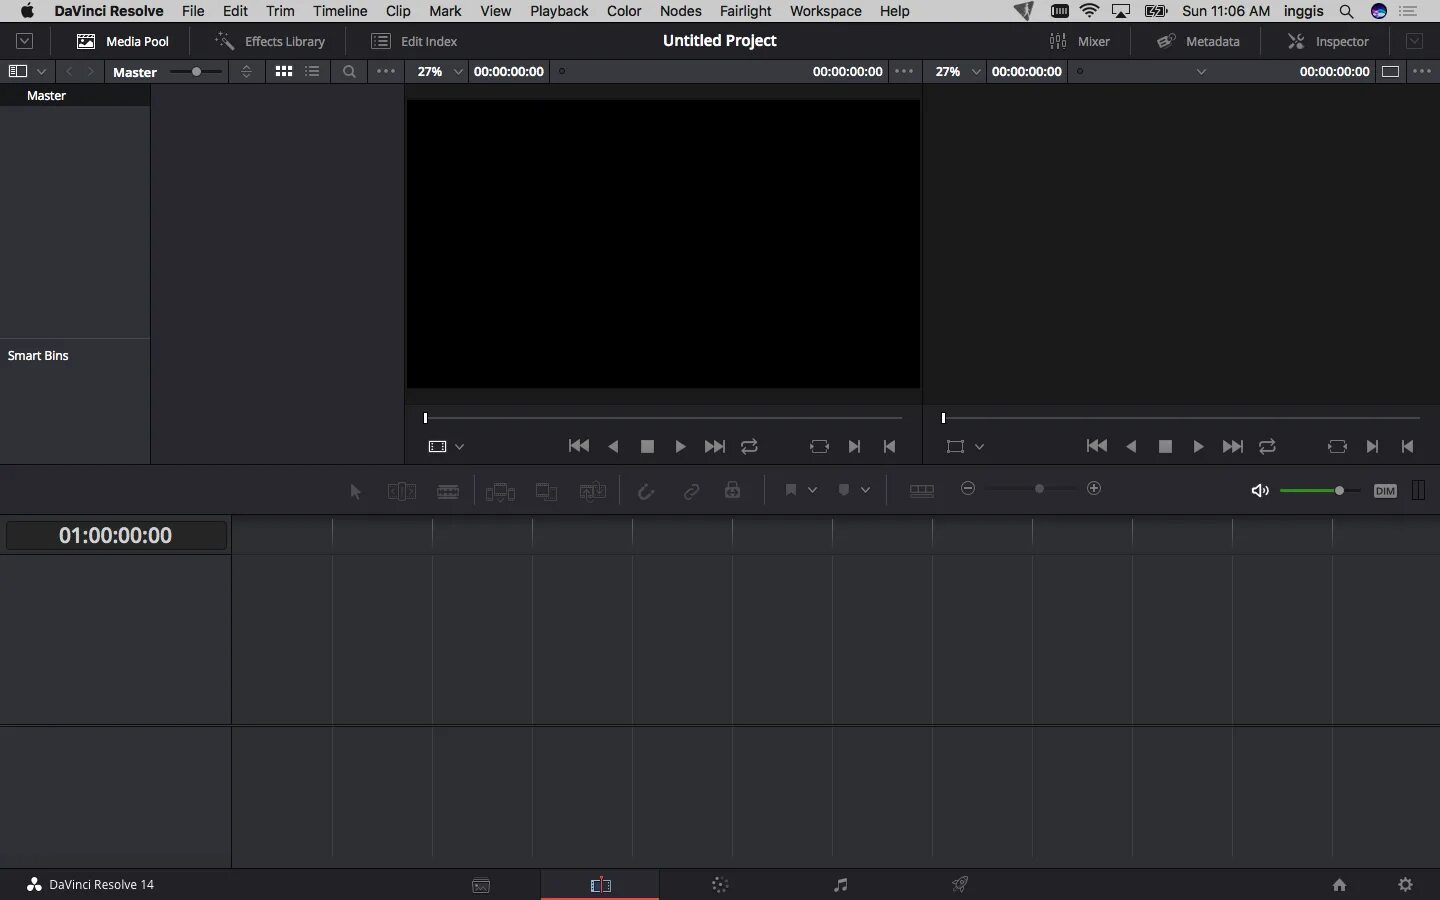Open the Playback menu
This screenshot has width=1440, height=900.
pyautogui.click(x=558, y=11)
